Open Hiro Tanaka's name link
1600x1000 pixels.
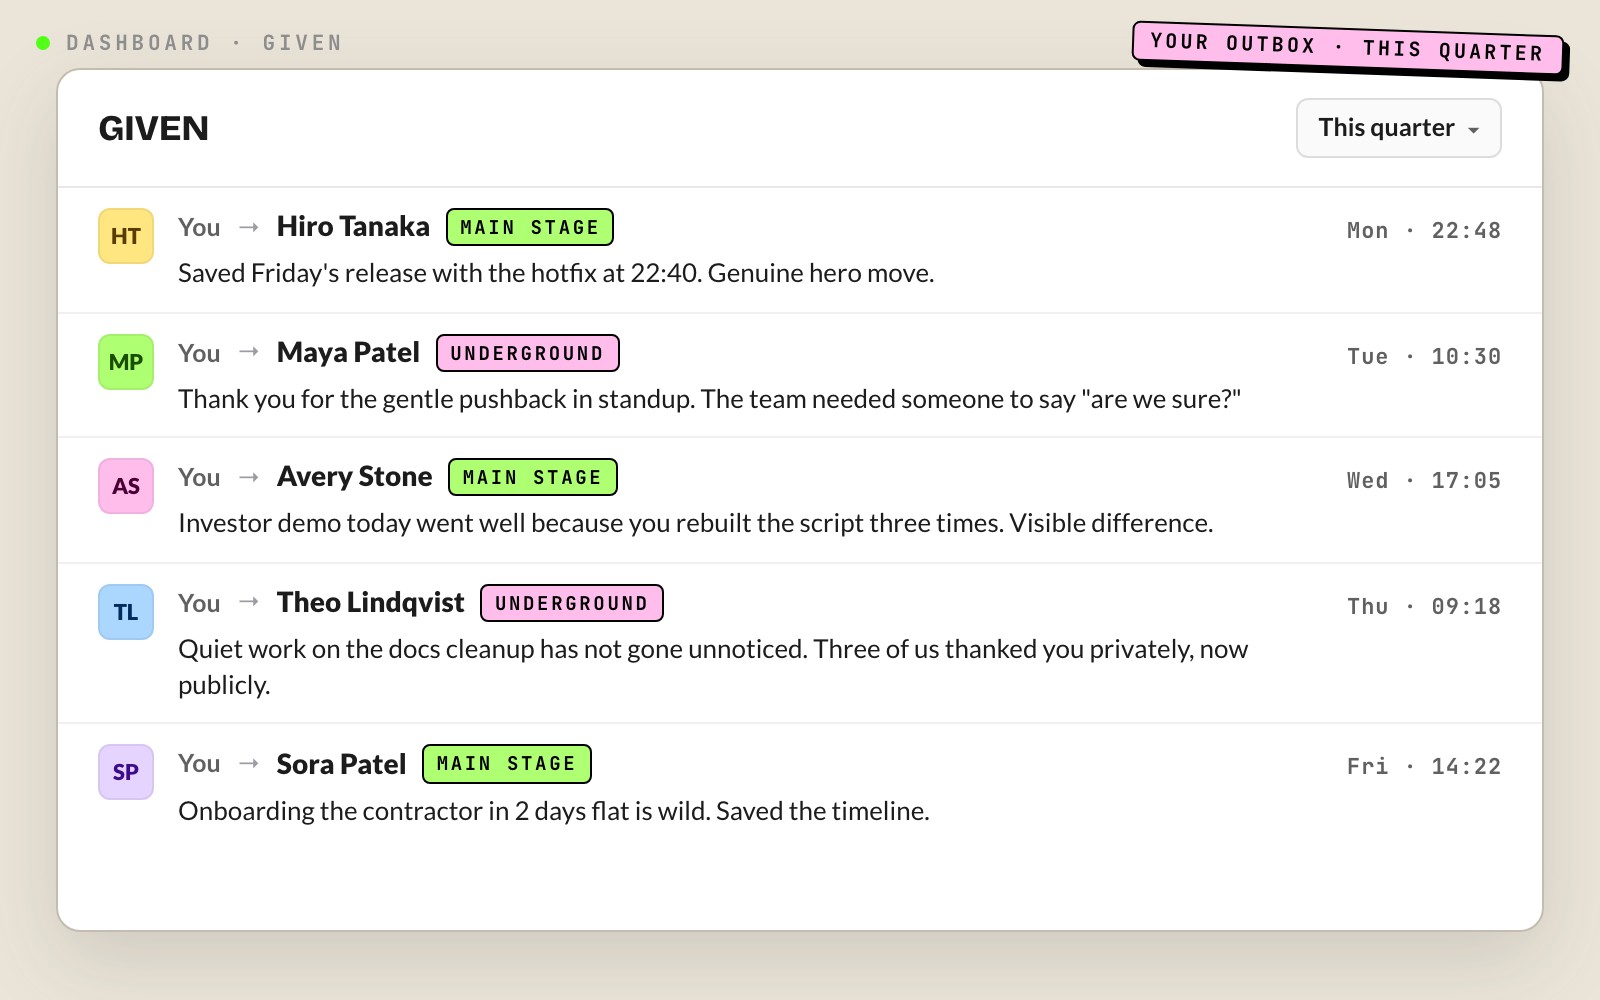pyautogui.click(x=353, y=227)
